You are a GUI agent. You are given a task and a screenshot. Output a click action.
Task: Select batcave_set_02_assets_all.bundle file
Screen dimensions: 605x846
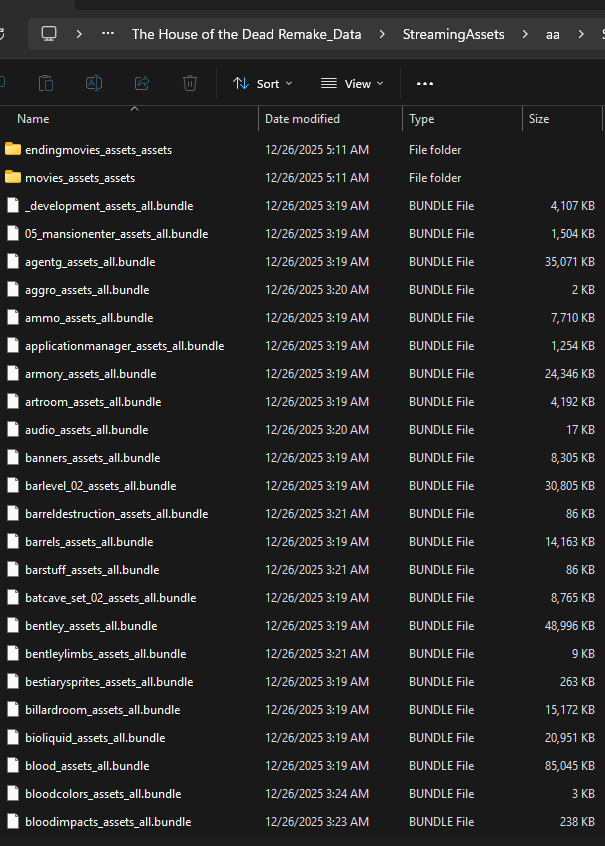pyautogui.click(x=111, y=598)
